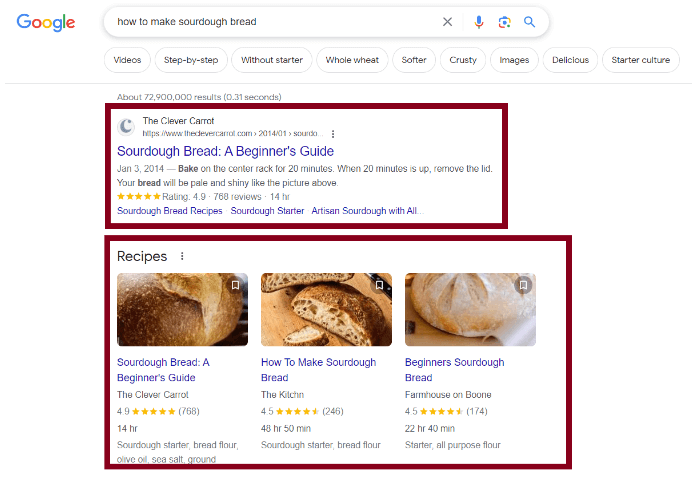
Task: Switch to the Images filter
Action: coord(514,60)
